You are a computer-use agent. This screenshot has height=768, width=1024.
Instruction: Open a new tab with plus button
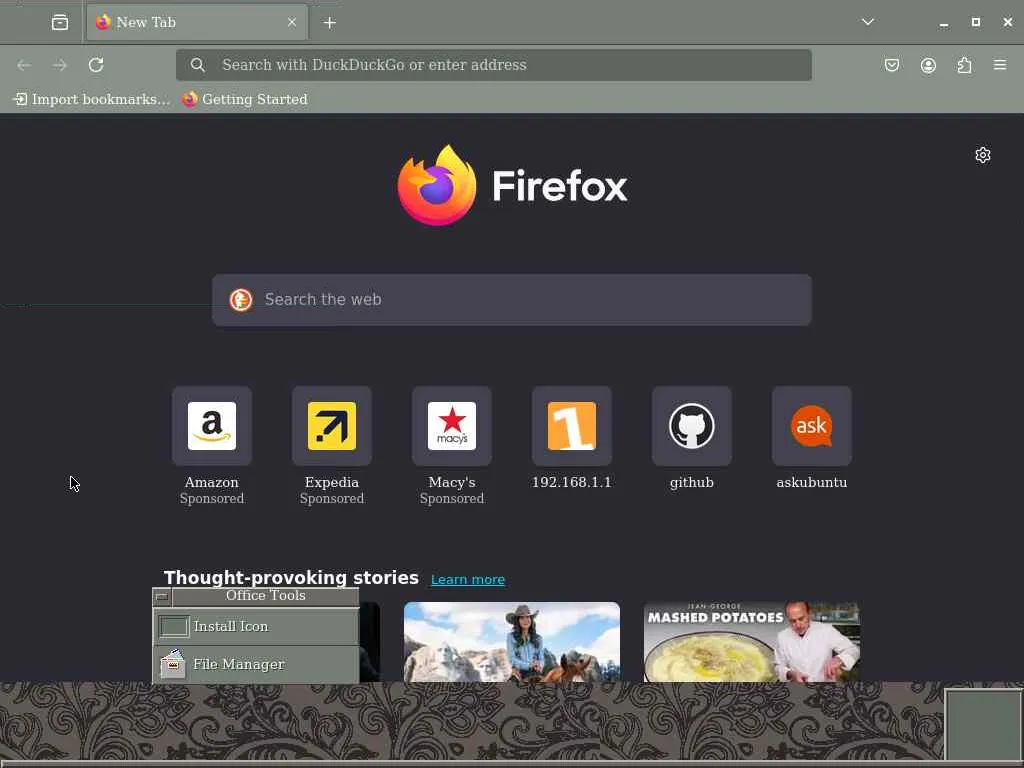coord(330,23)
